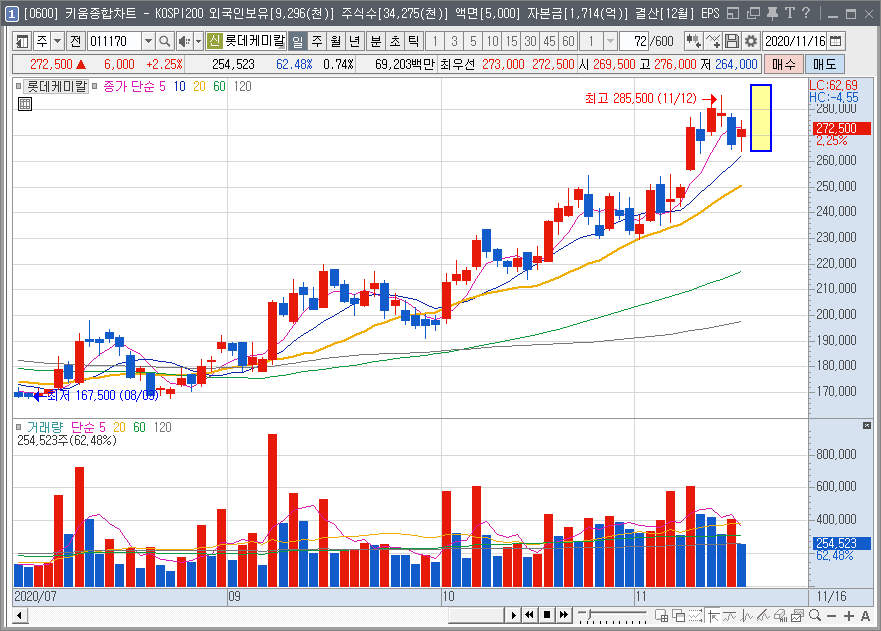Click the data table grid icon

pyautogui.click(x=25, y=104)
